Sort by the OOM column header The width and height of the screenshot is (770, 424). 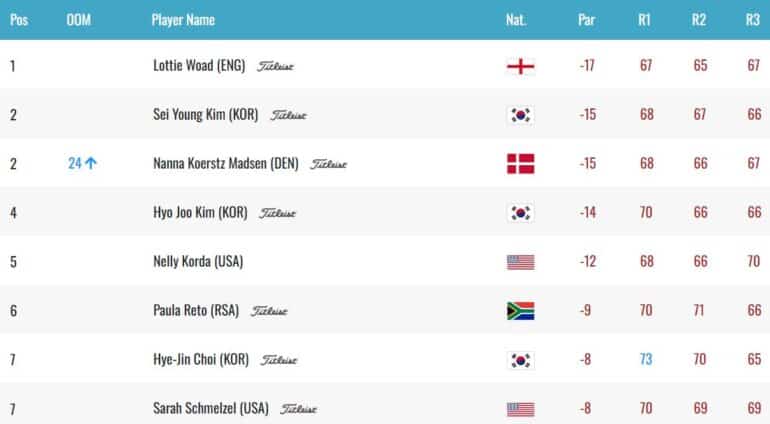pos(79,20)
